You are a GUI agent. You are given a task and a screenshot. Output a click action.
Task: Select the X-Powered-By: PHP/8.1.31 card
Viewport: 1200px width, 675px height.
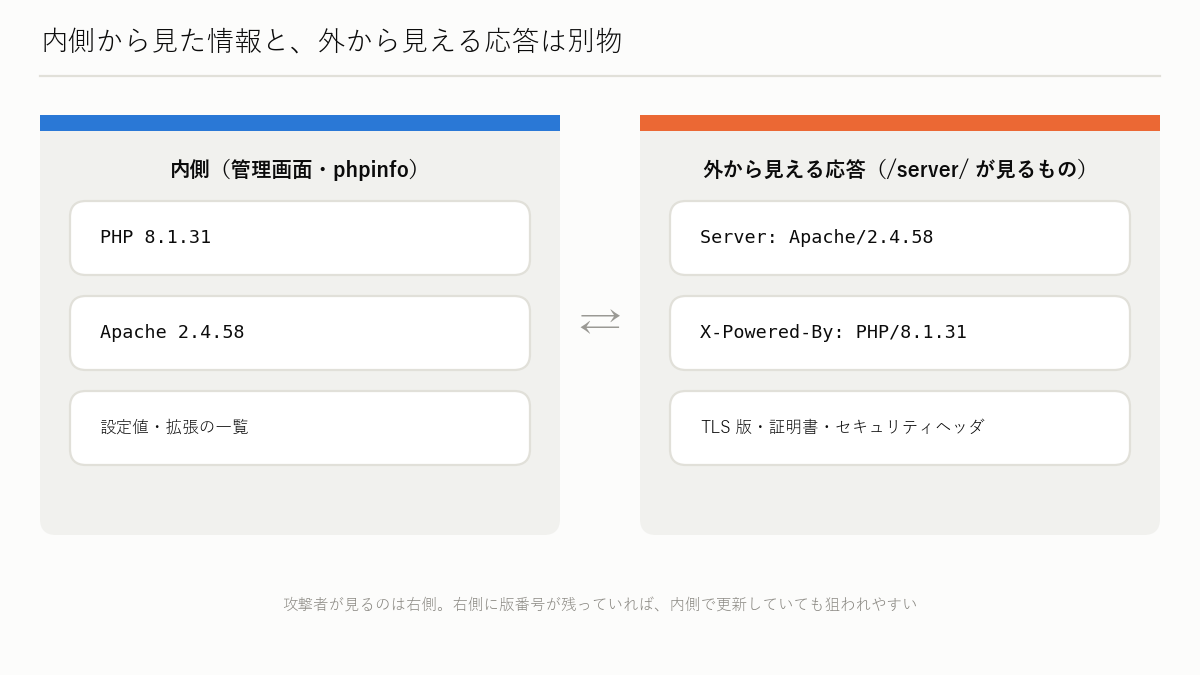(900, 333)
